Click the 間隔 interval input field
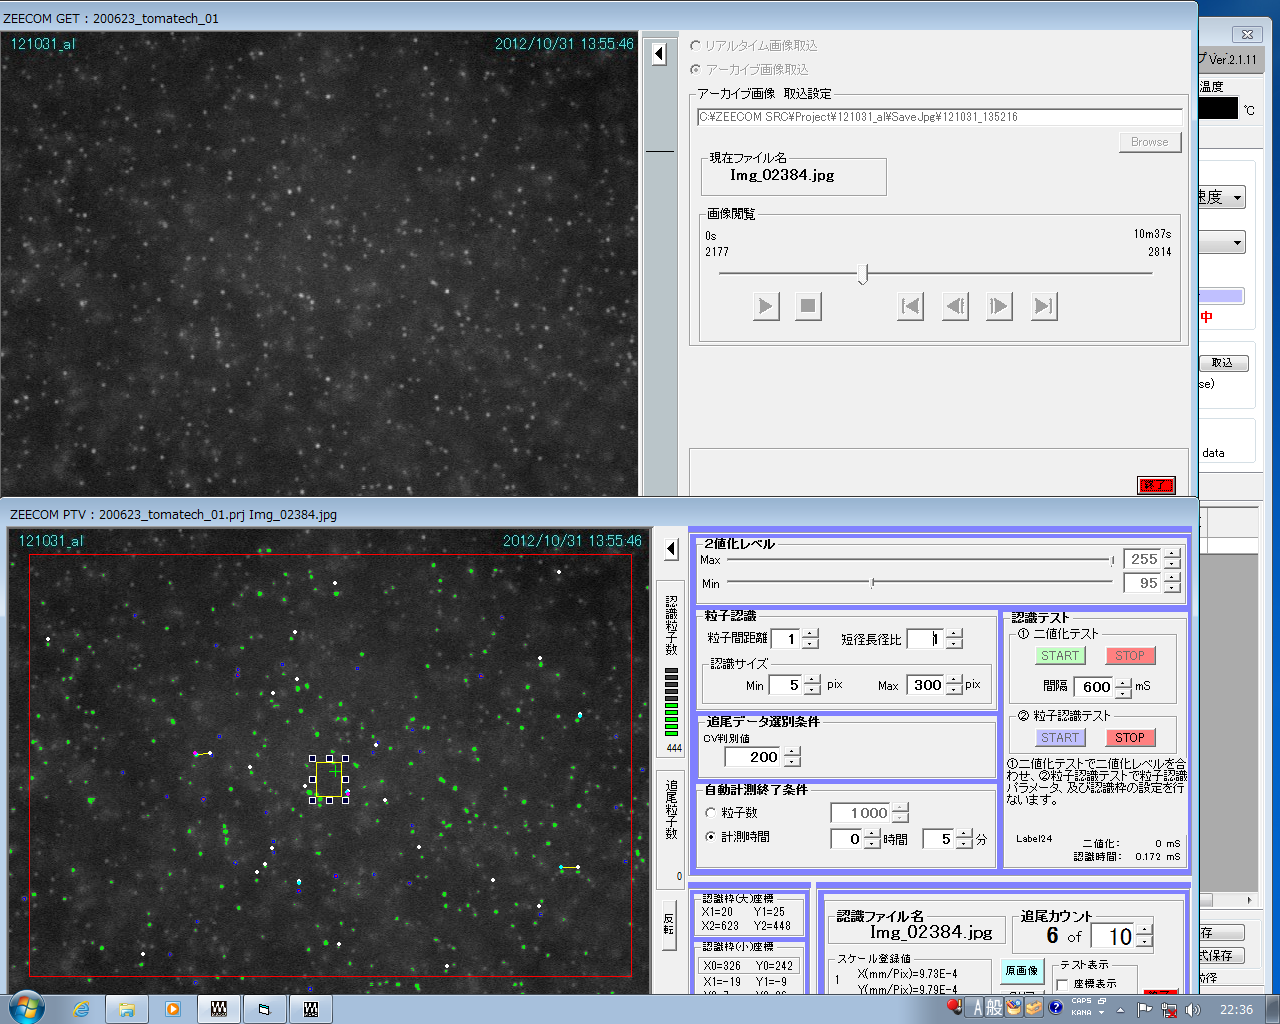The height and width of the screenshot is (1024, 1280). (1093, 687)
